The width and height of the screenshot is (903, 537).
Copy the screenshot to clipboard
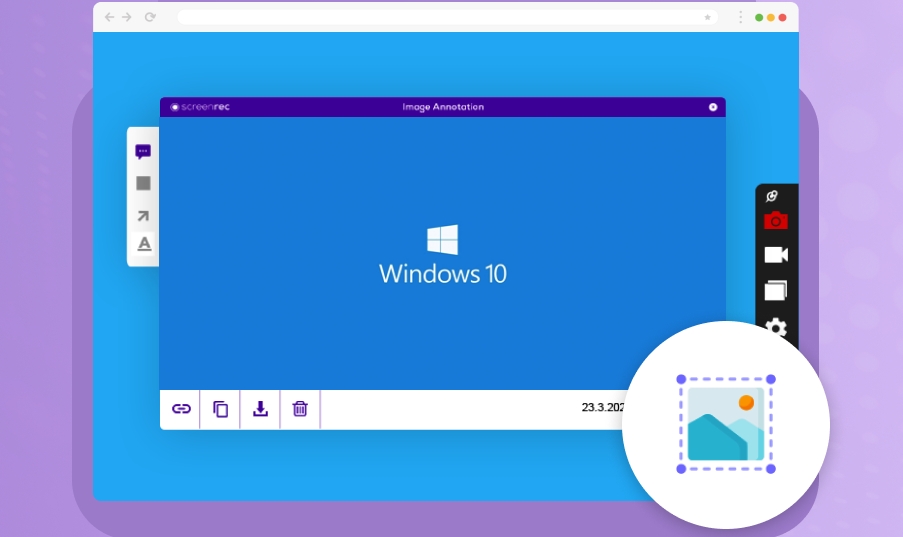221,409
